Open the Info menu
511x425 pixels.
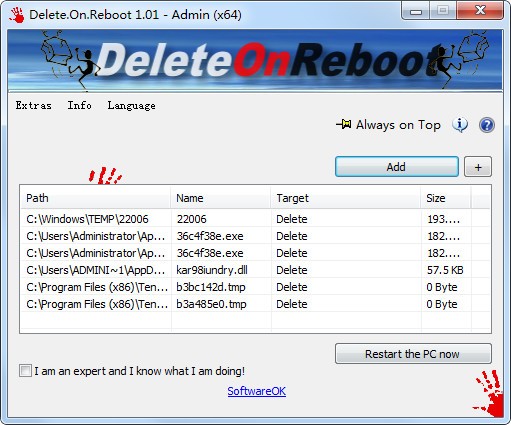[x=79, y=105]
